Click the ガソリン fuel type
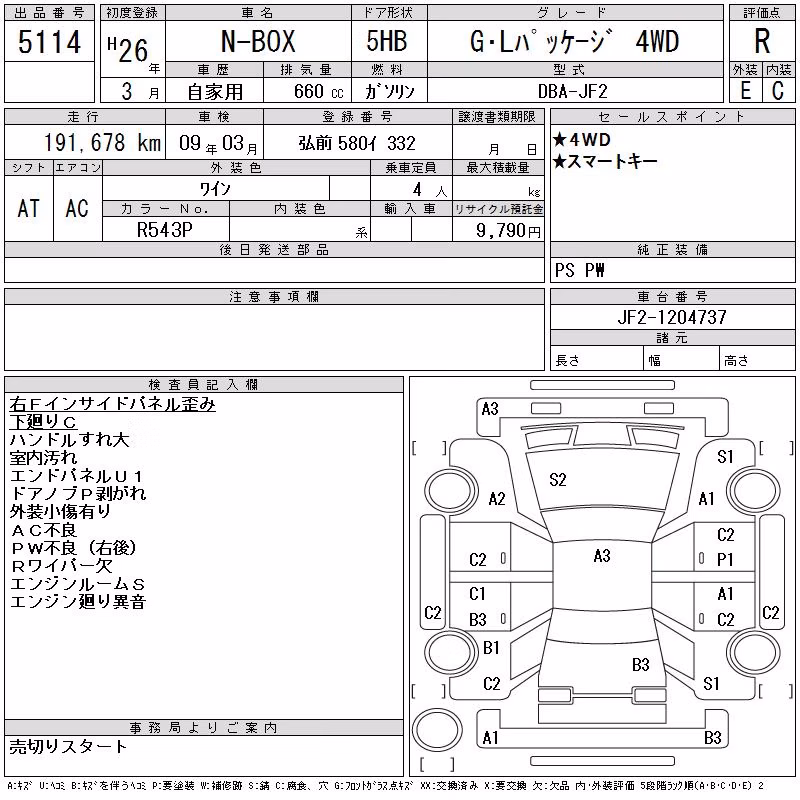The height and width of the screenshot is (800, 800). [x=390, y=91]
